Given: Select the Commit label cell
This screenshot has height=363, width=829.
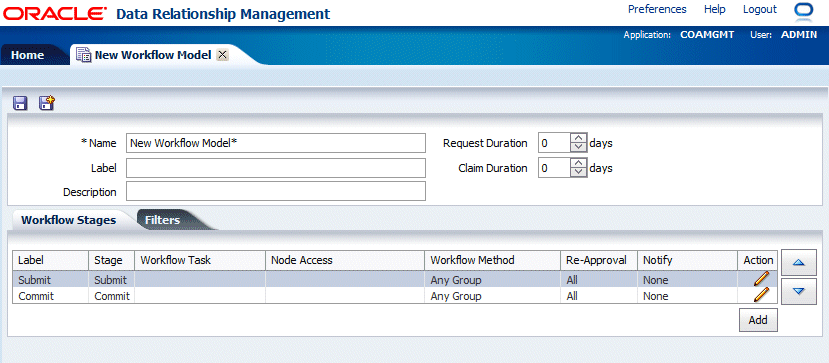Looking at the screenshot, I should pos(50,296).
